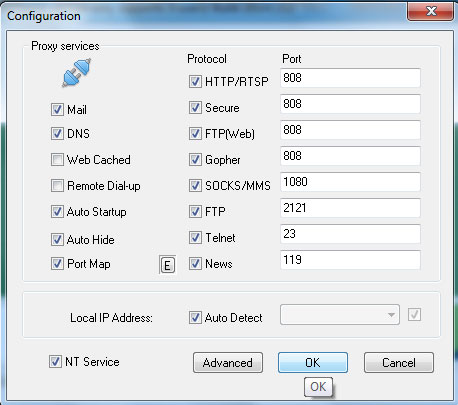Disable the Auto Startup checkbox
This screenshot has width=458, height=405.
[57, 211]
